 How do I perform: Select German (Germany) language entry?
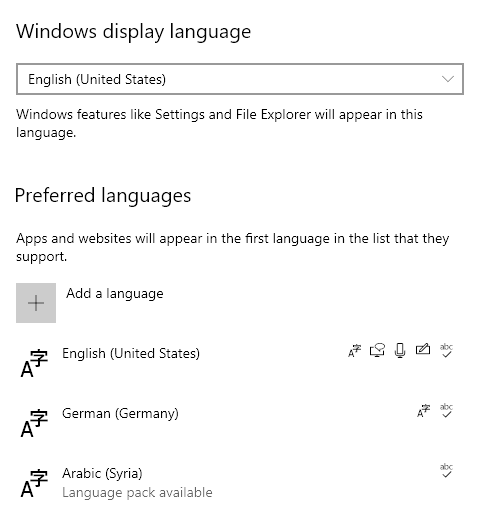point(237,423)
